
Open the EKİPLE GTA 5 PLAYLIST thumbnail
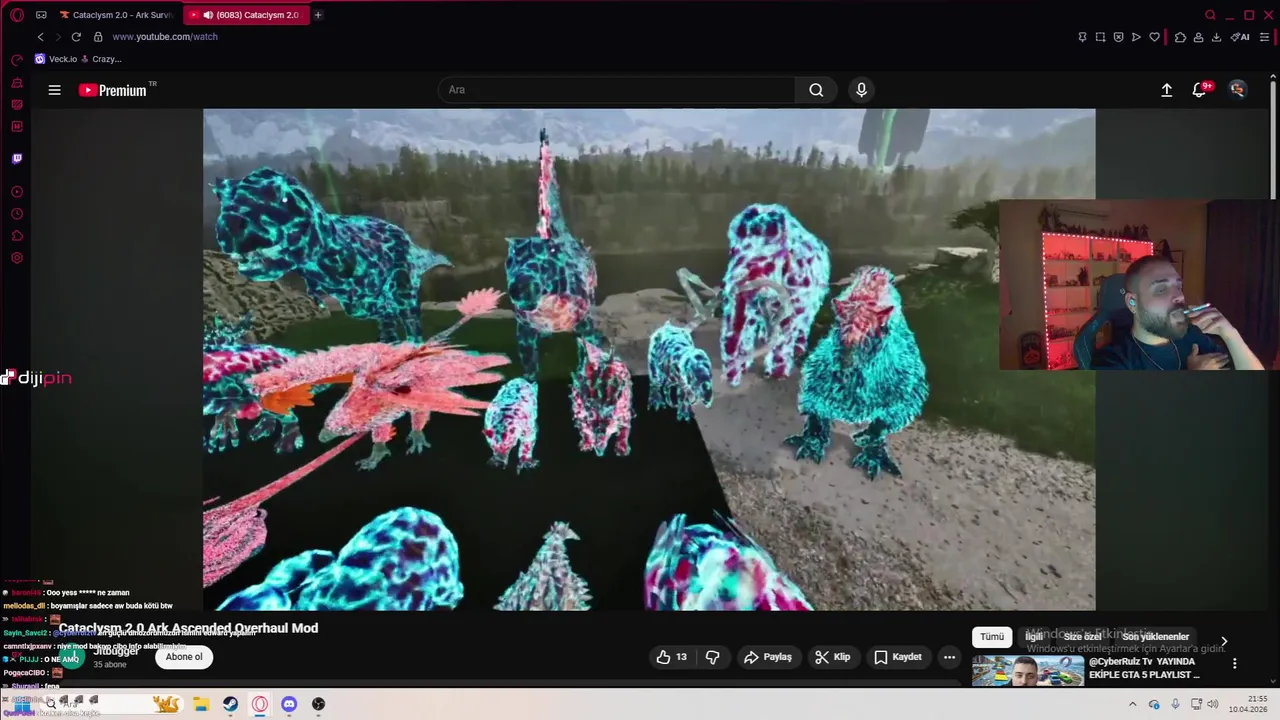click(1028, 670)
